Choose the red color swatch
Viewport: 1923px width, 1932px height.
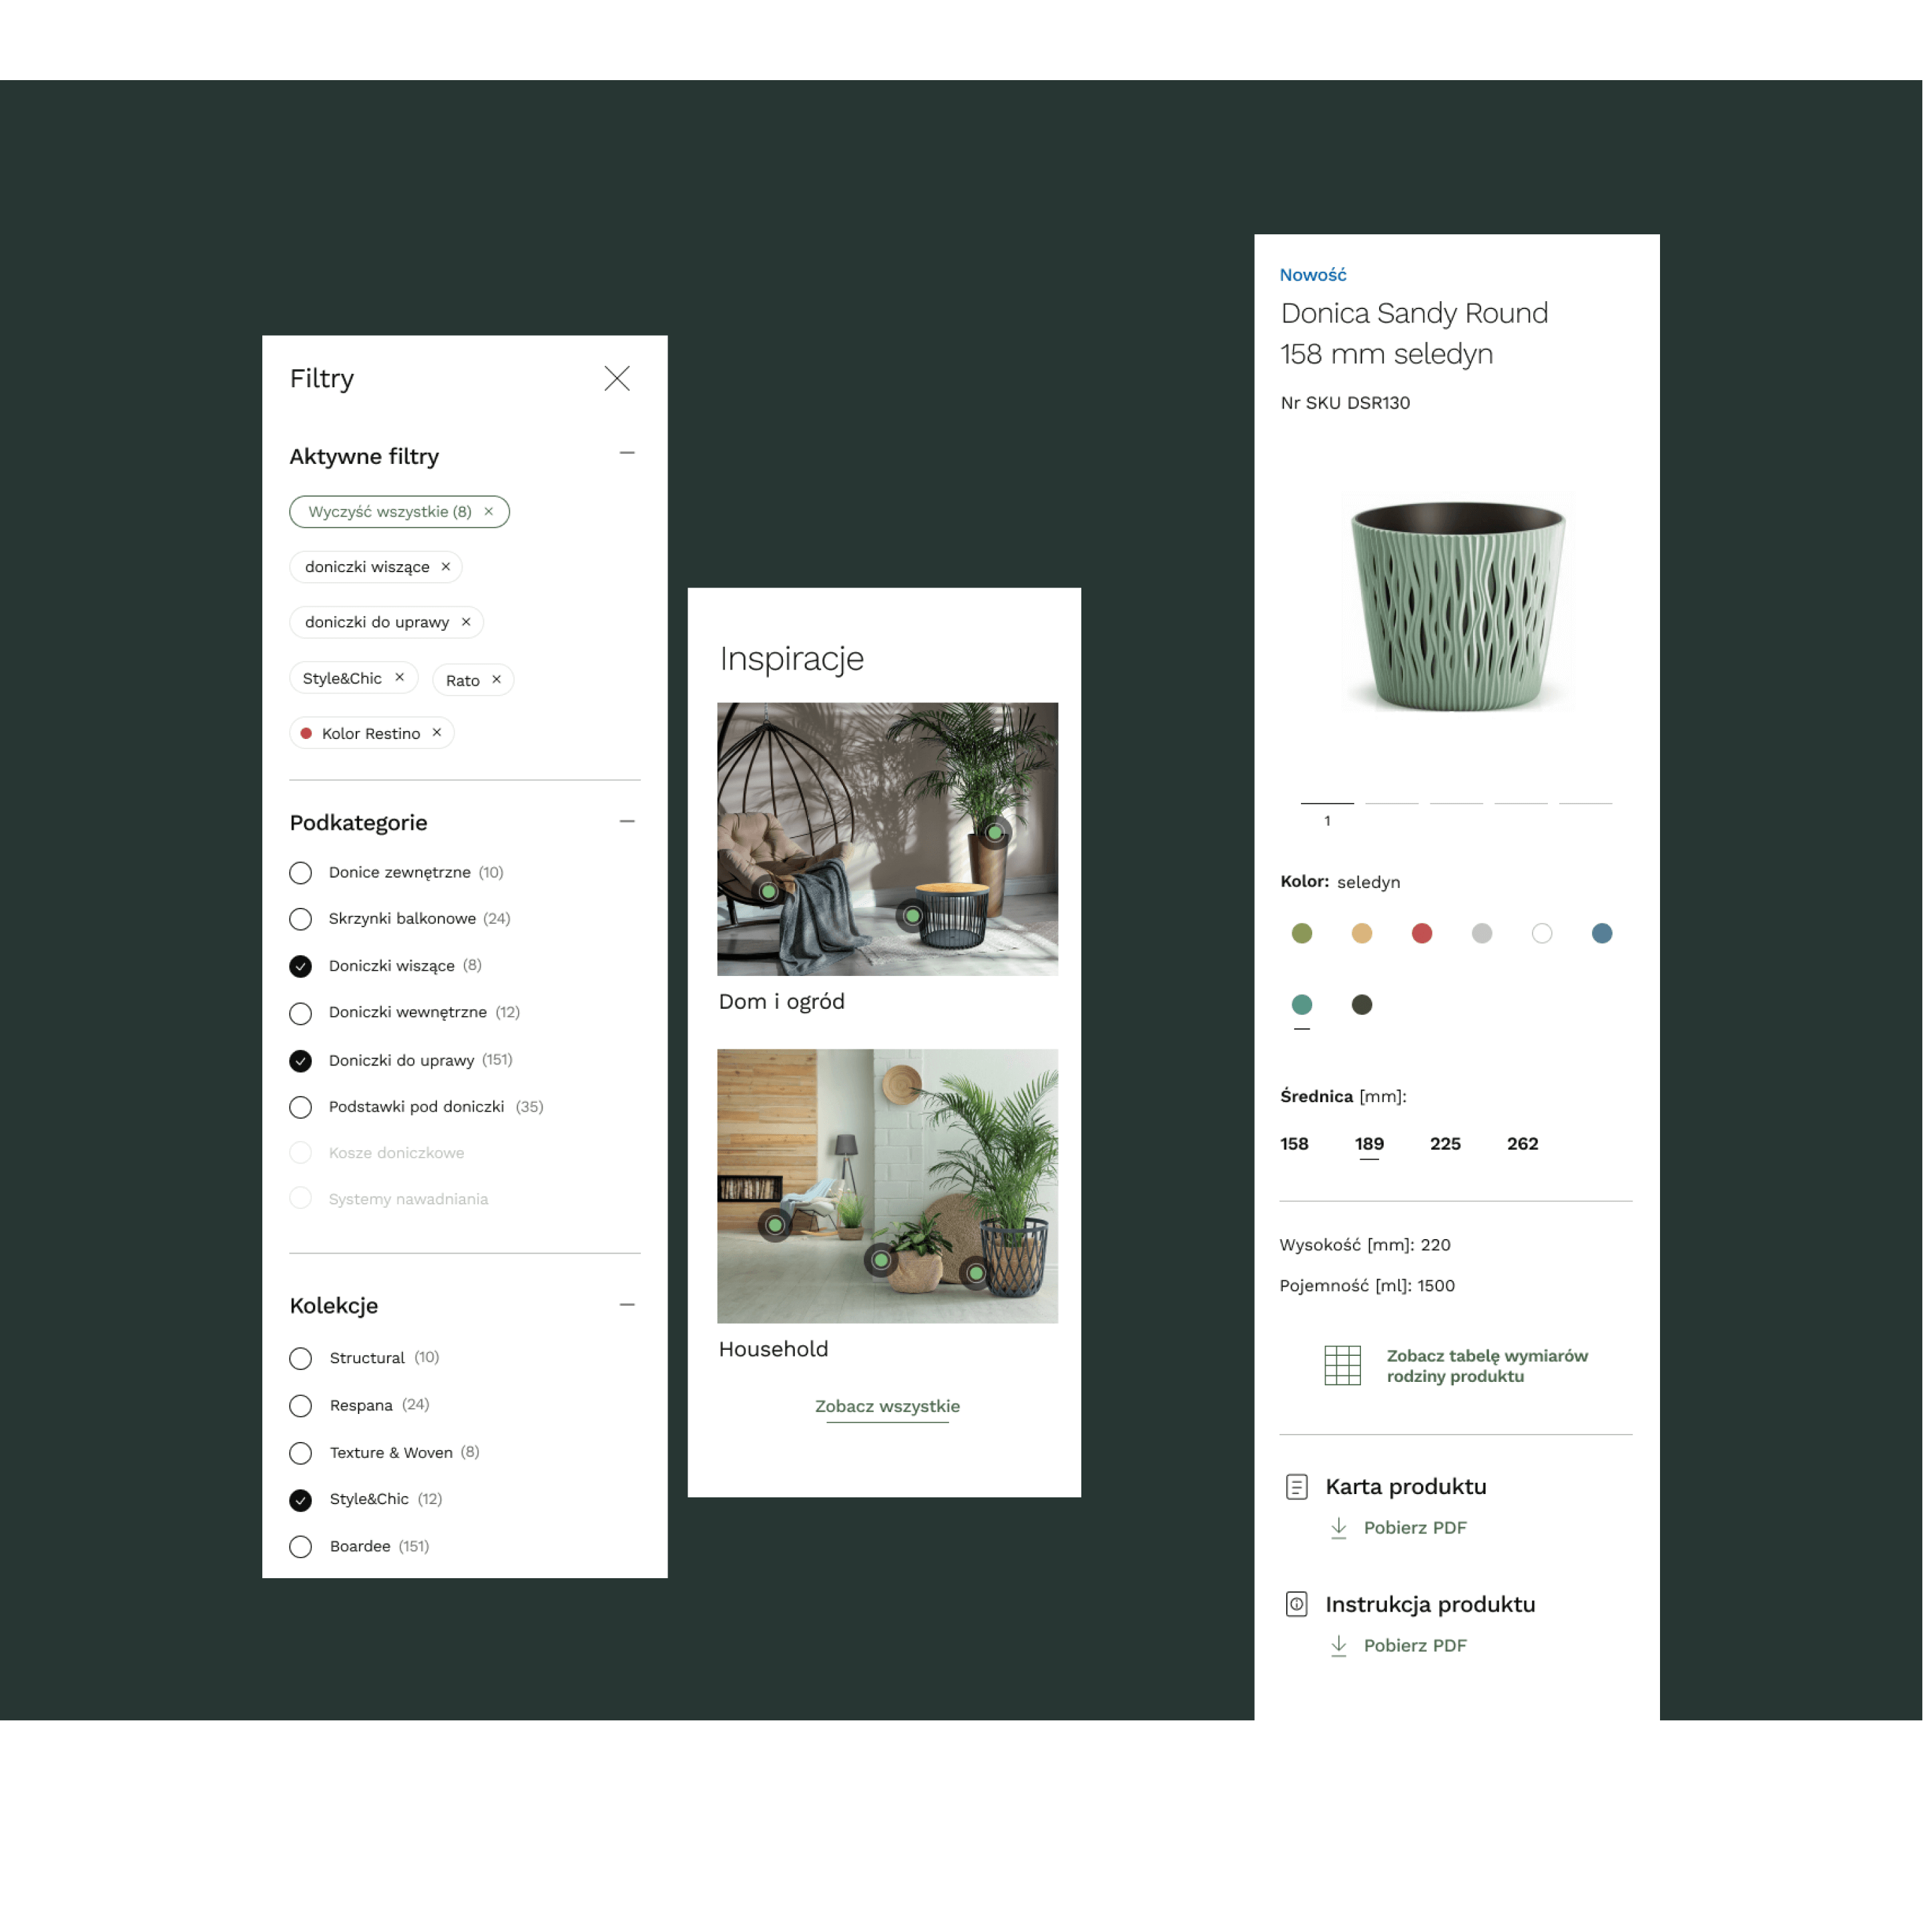pos(1421,933)
